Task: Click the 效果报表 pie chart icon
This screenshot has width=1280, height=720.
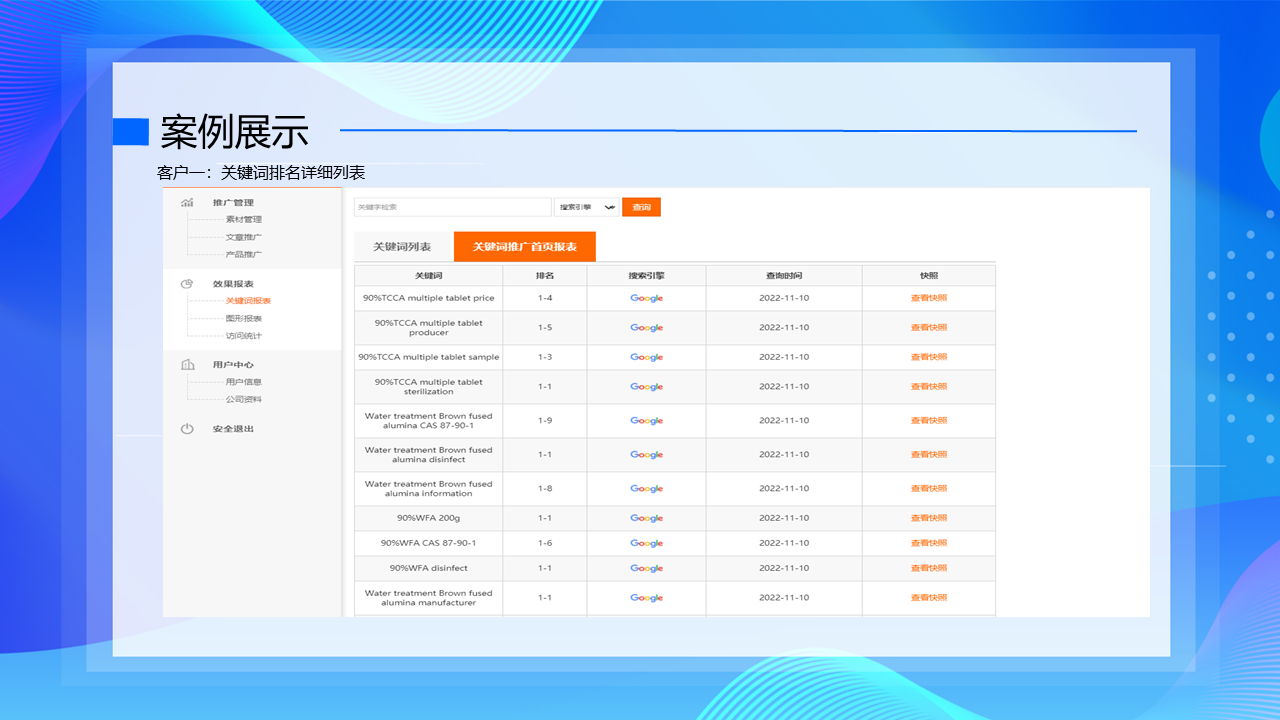Action: click(187, 284)
